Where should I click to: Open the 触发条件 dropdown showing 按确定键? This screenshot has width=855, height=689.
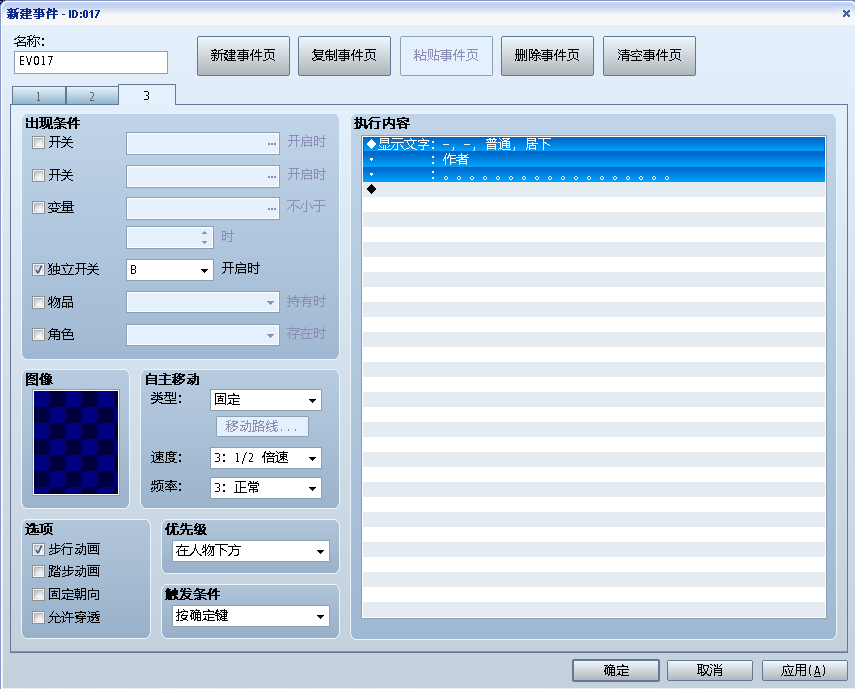[x=251, y=616]
